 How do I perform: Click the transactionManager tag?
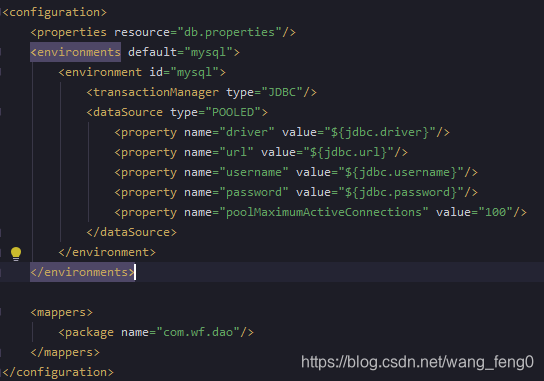[x=153, y=92]
